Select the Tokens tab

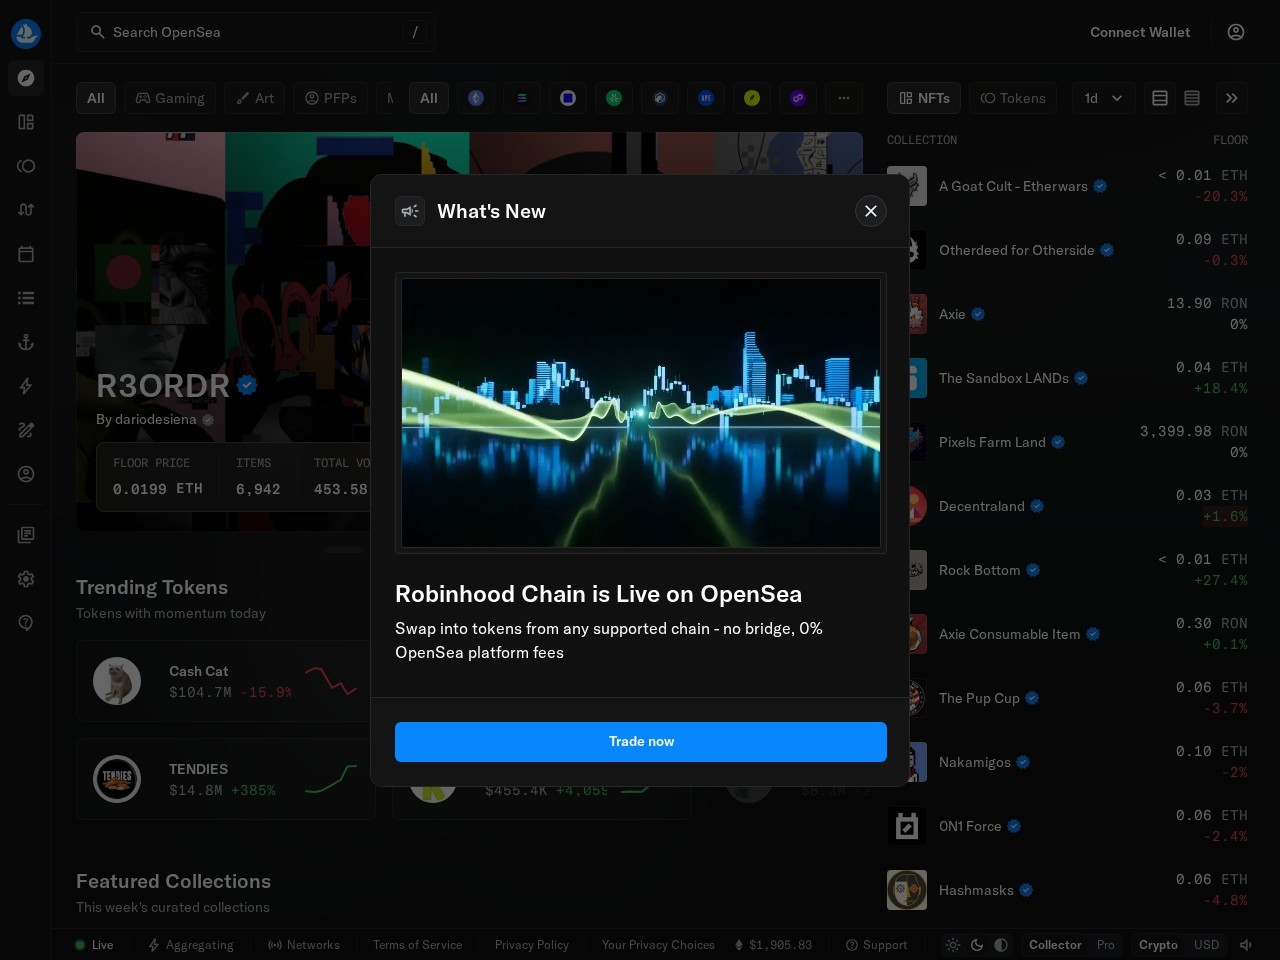click(x=1012, y=98)
